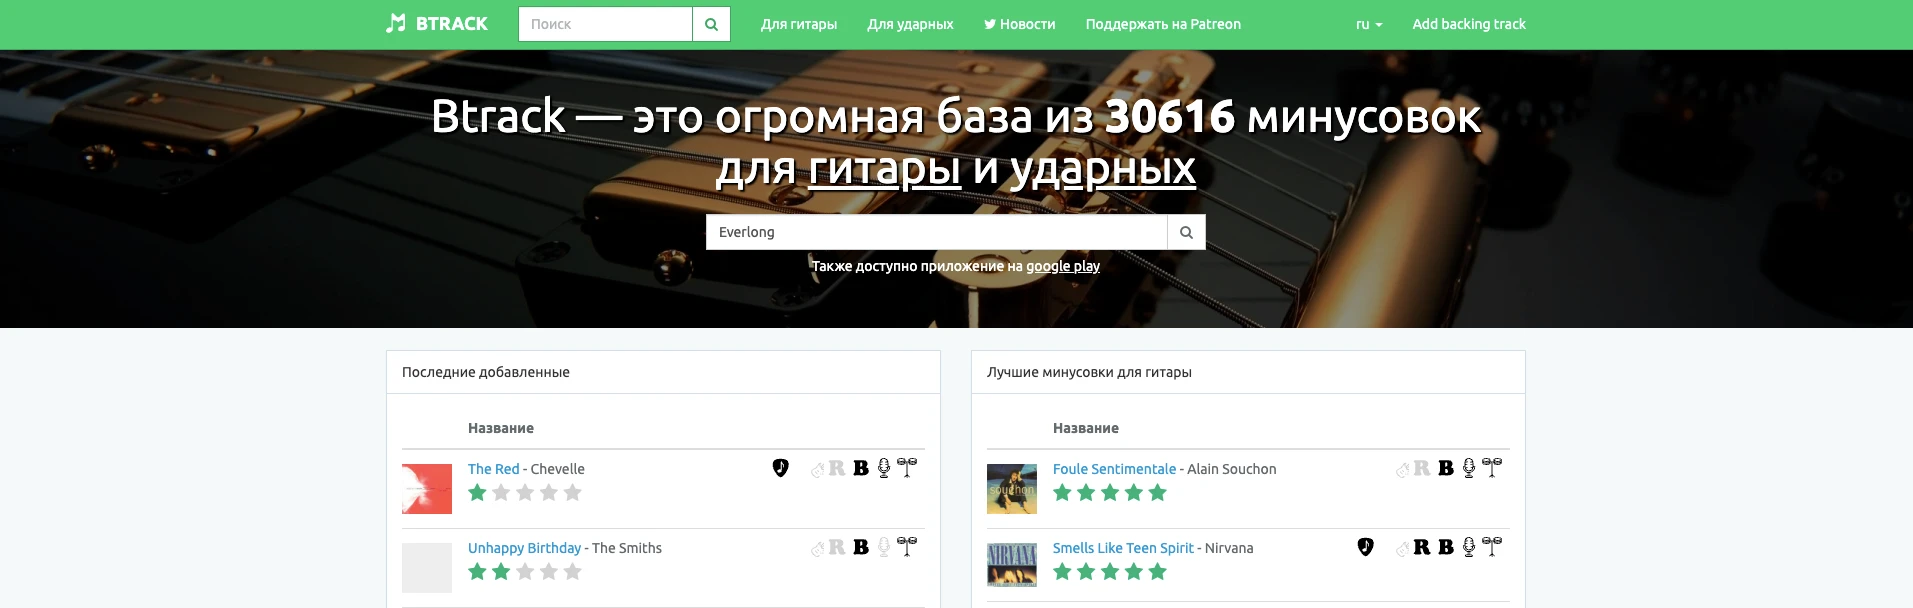Open the Для ударных menu item
This screenshot has height=608, width=1913.
[x=910, y=24]
